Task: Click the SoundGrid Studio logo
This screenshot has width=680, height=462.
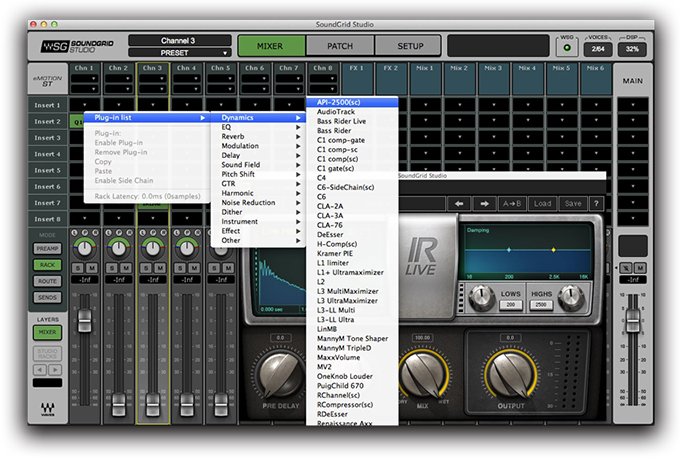Action: point(77,46)
